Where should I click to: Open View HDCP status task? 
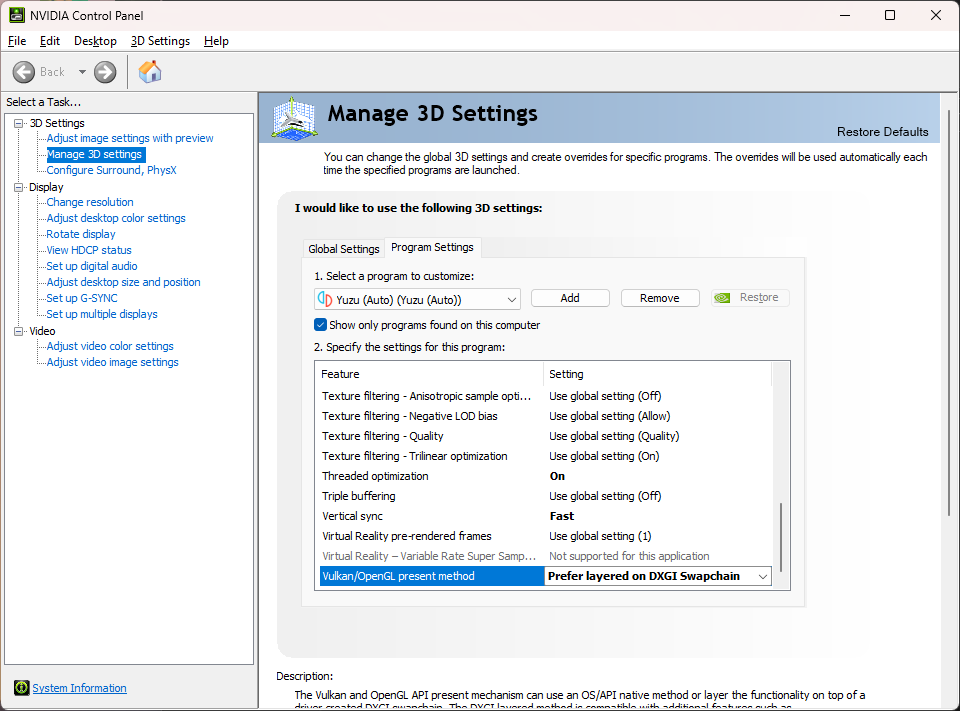(x=89, y=250)
